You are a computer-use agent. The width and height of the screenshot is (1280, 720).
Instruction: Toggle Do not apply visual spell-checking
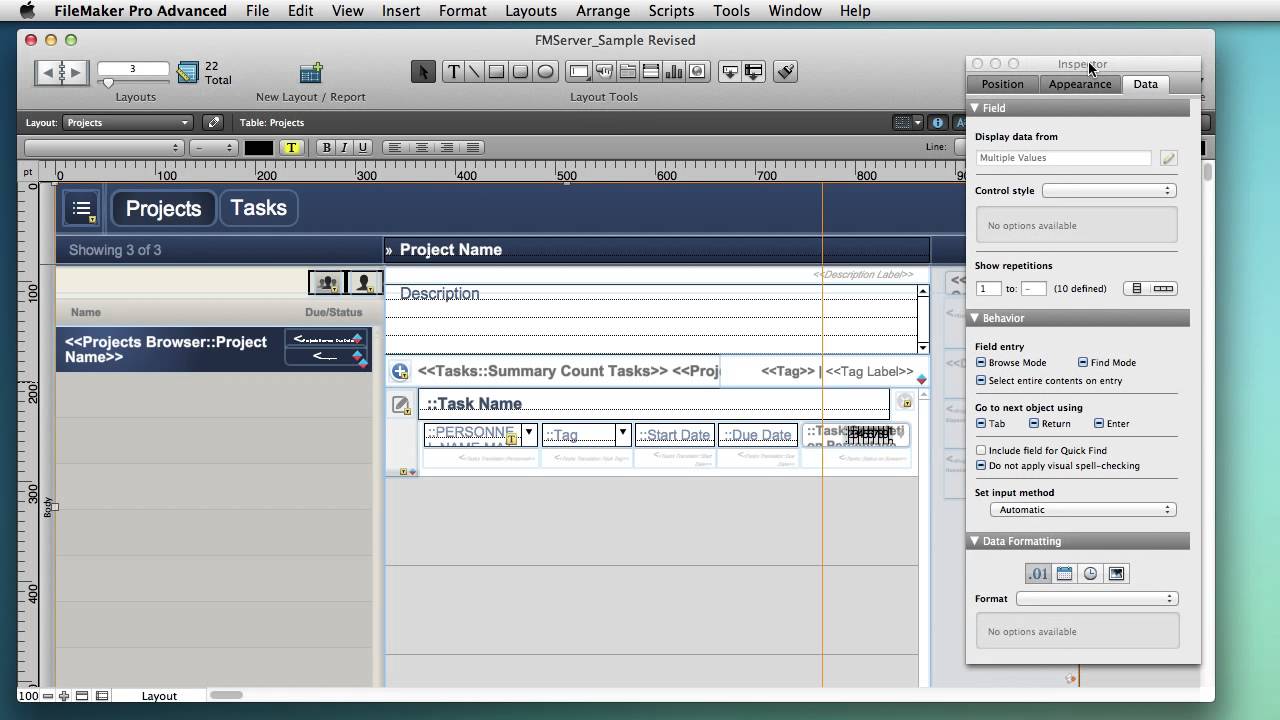981,466
